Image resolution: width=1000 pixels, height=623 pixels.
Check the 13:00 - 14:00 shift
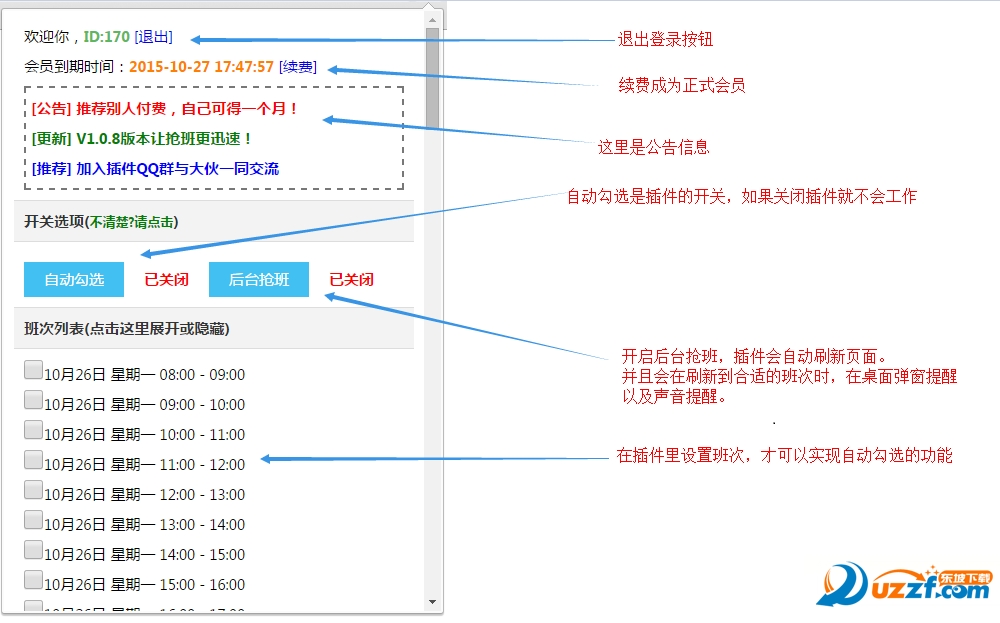click(33, 520)
